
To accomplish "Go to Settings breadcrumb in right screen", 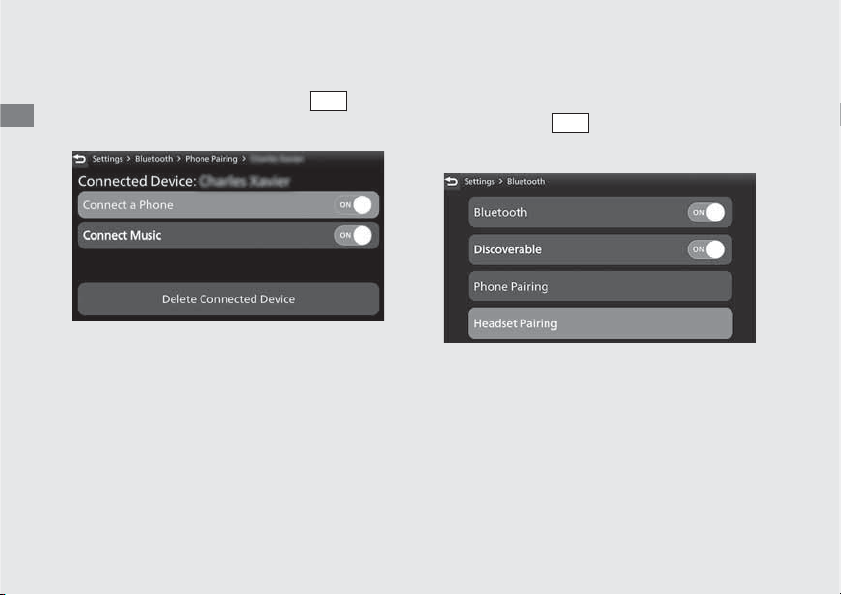I will tap(479, 181).
